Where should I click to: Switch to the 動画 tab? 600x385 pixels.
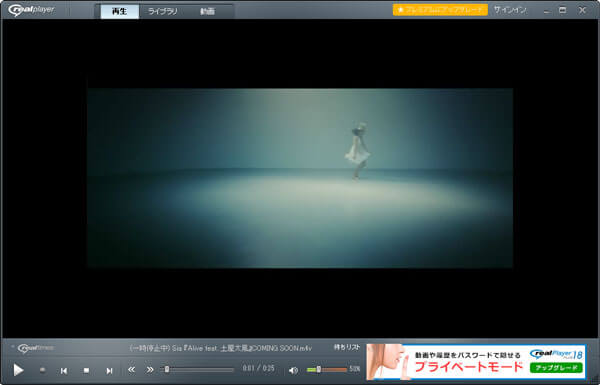pyautogui.click(x=207, y=11)
